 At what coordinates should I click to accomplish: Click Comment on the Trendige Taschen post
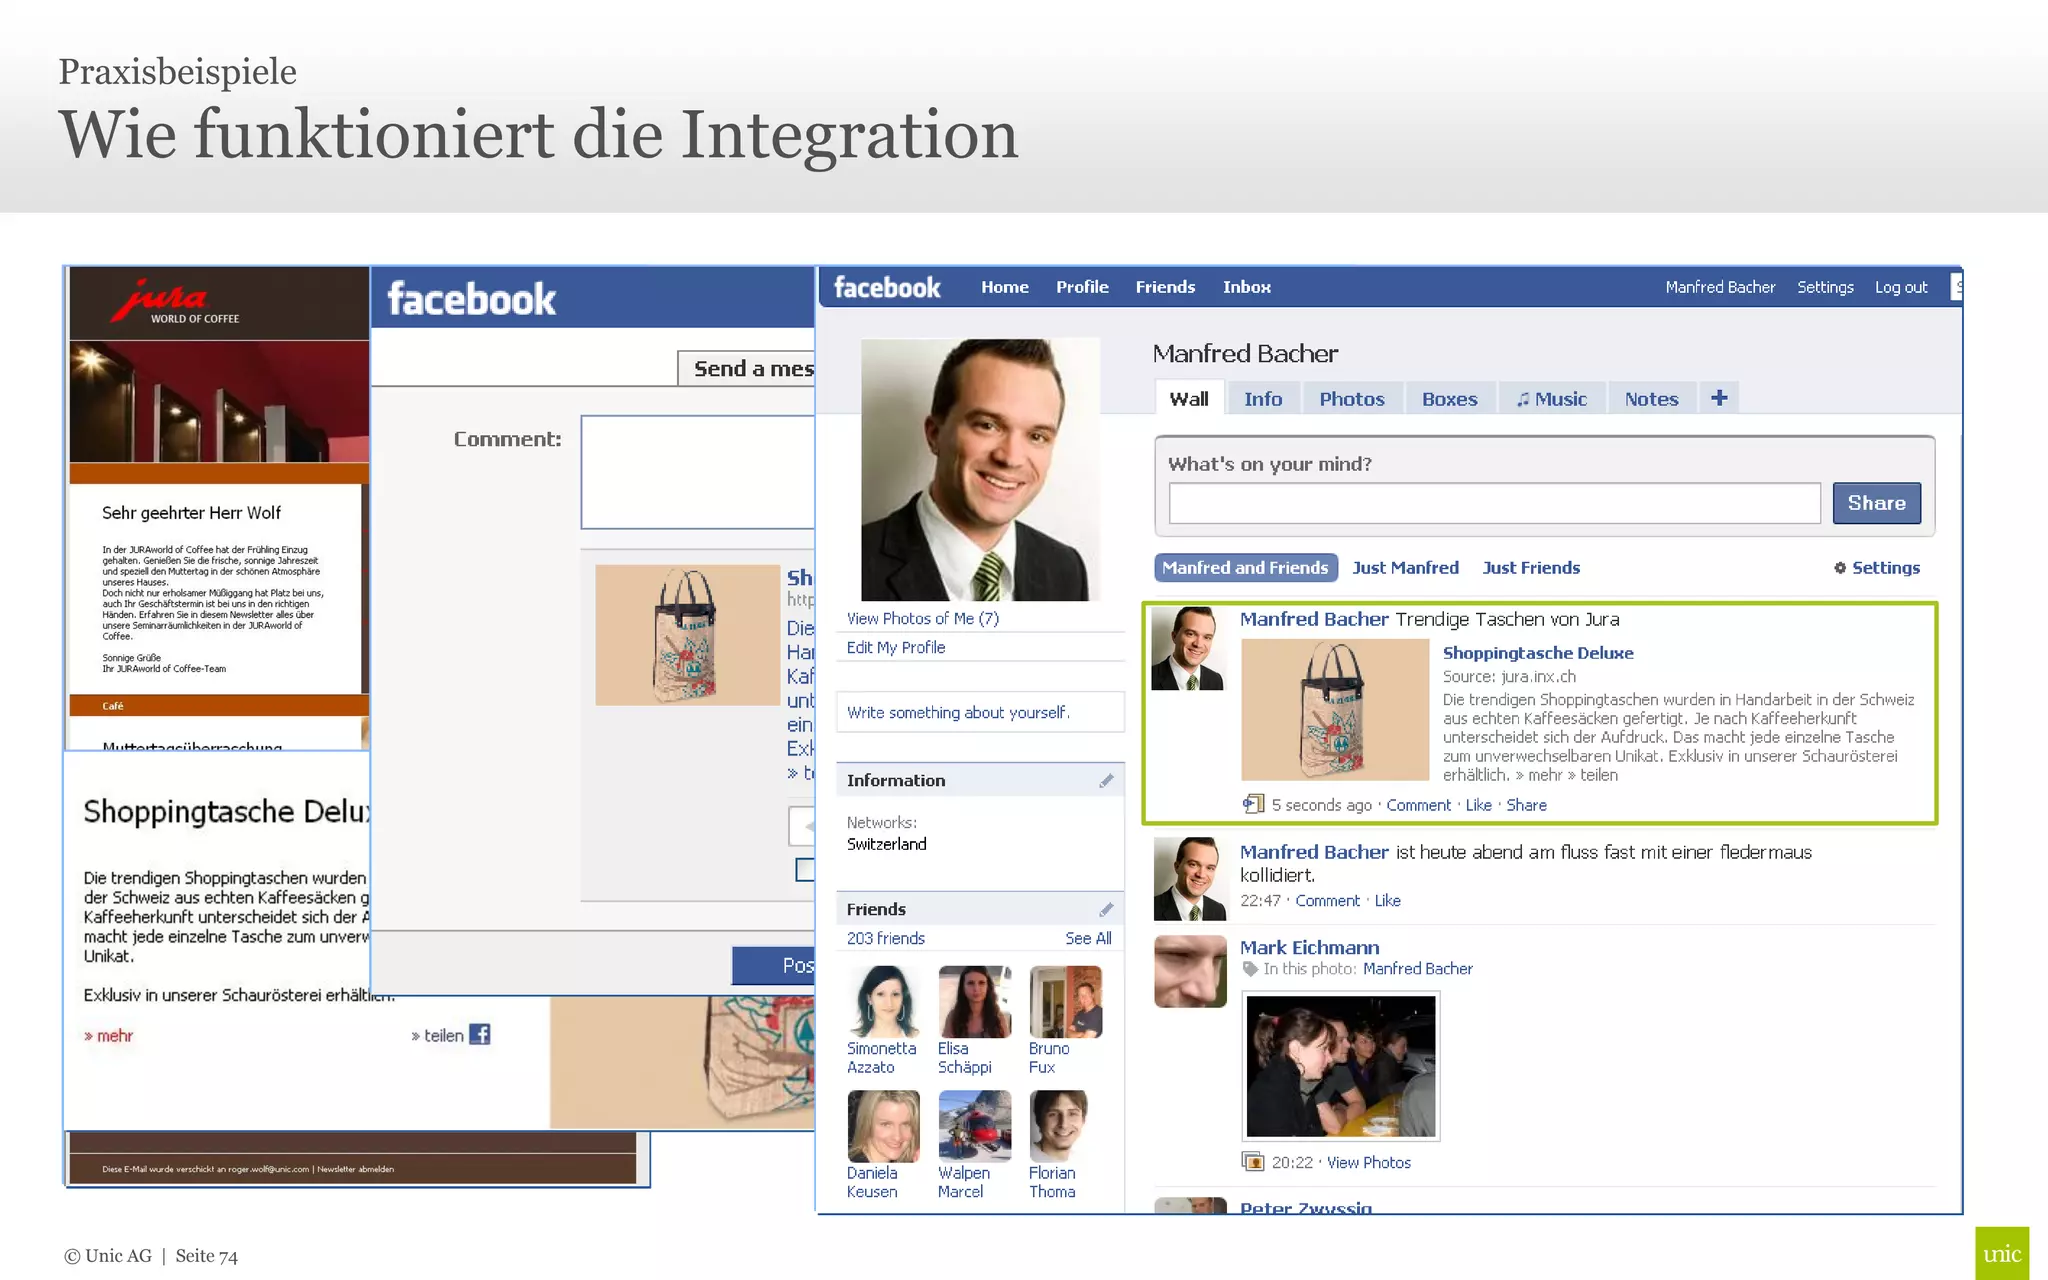tap(1418, 805)
